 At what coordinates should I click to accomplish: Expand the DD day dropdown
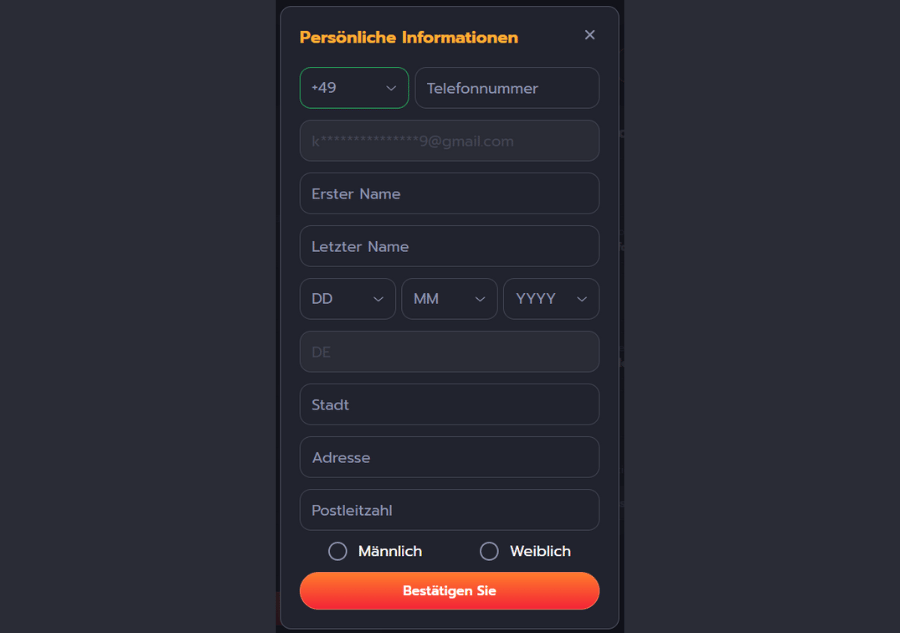tap(348, 299)
